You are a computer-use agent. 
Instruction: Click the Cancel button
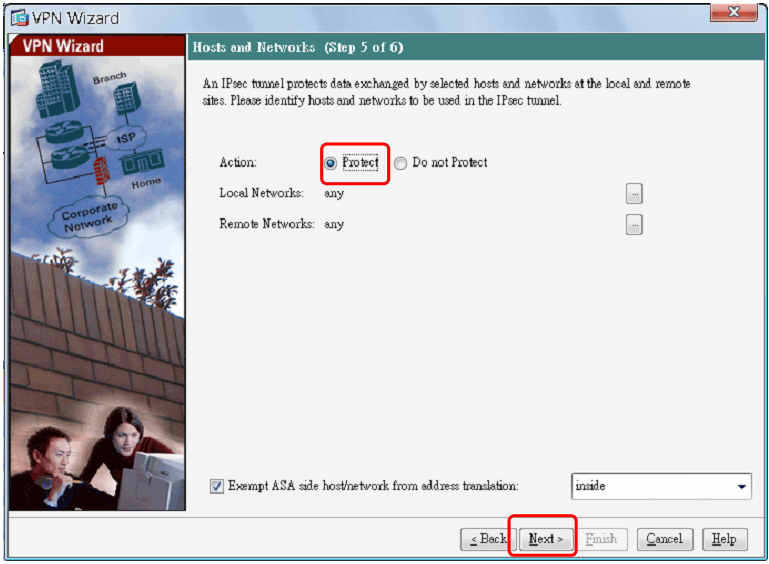click(x=665, y=539)
